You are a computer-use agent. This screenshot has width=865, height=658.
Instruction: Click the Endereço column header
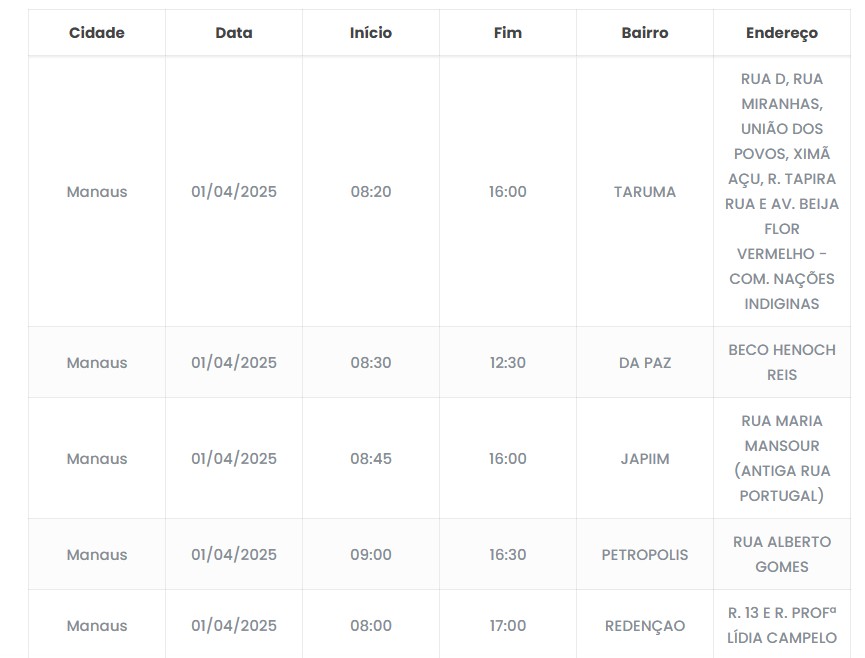point(782,33)
